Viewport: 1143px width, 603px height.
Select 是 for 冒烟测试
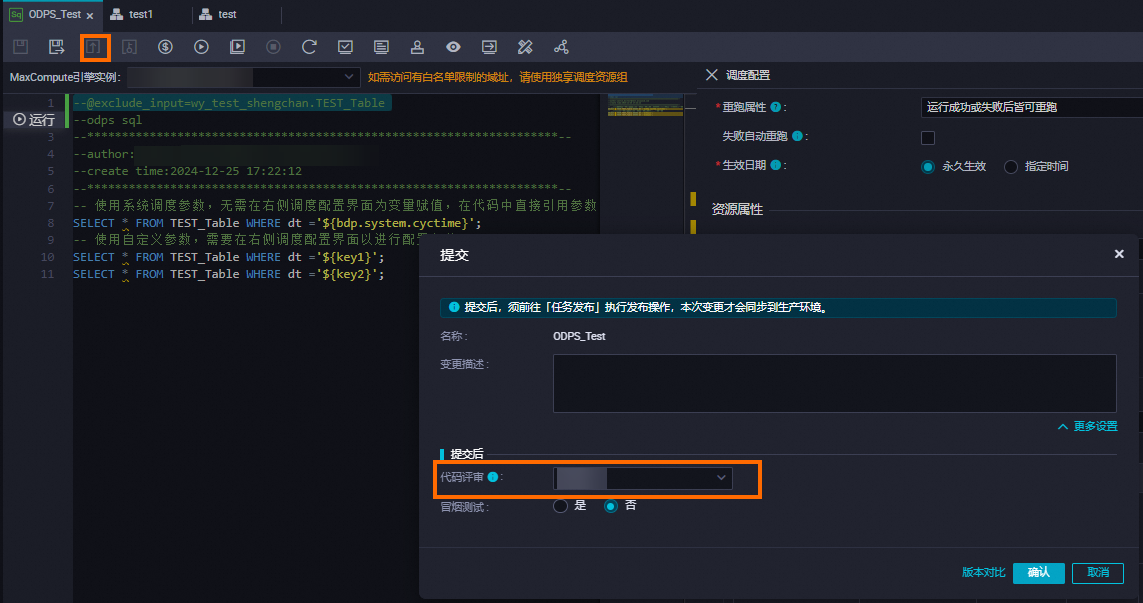click(560, 505)
